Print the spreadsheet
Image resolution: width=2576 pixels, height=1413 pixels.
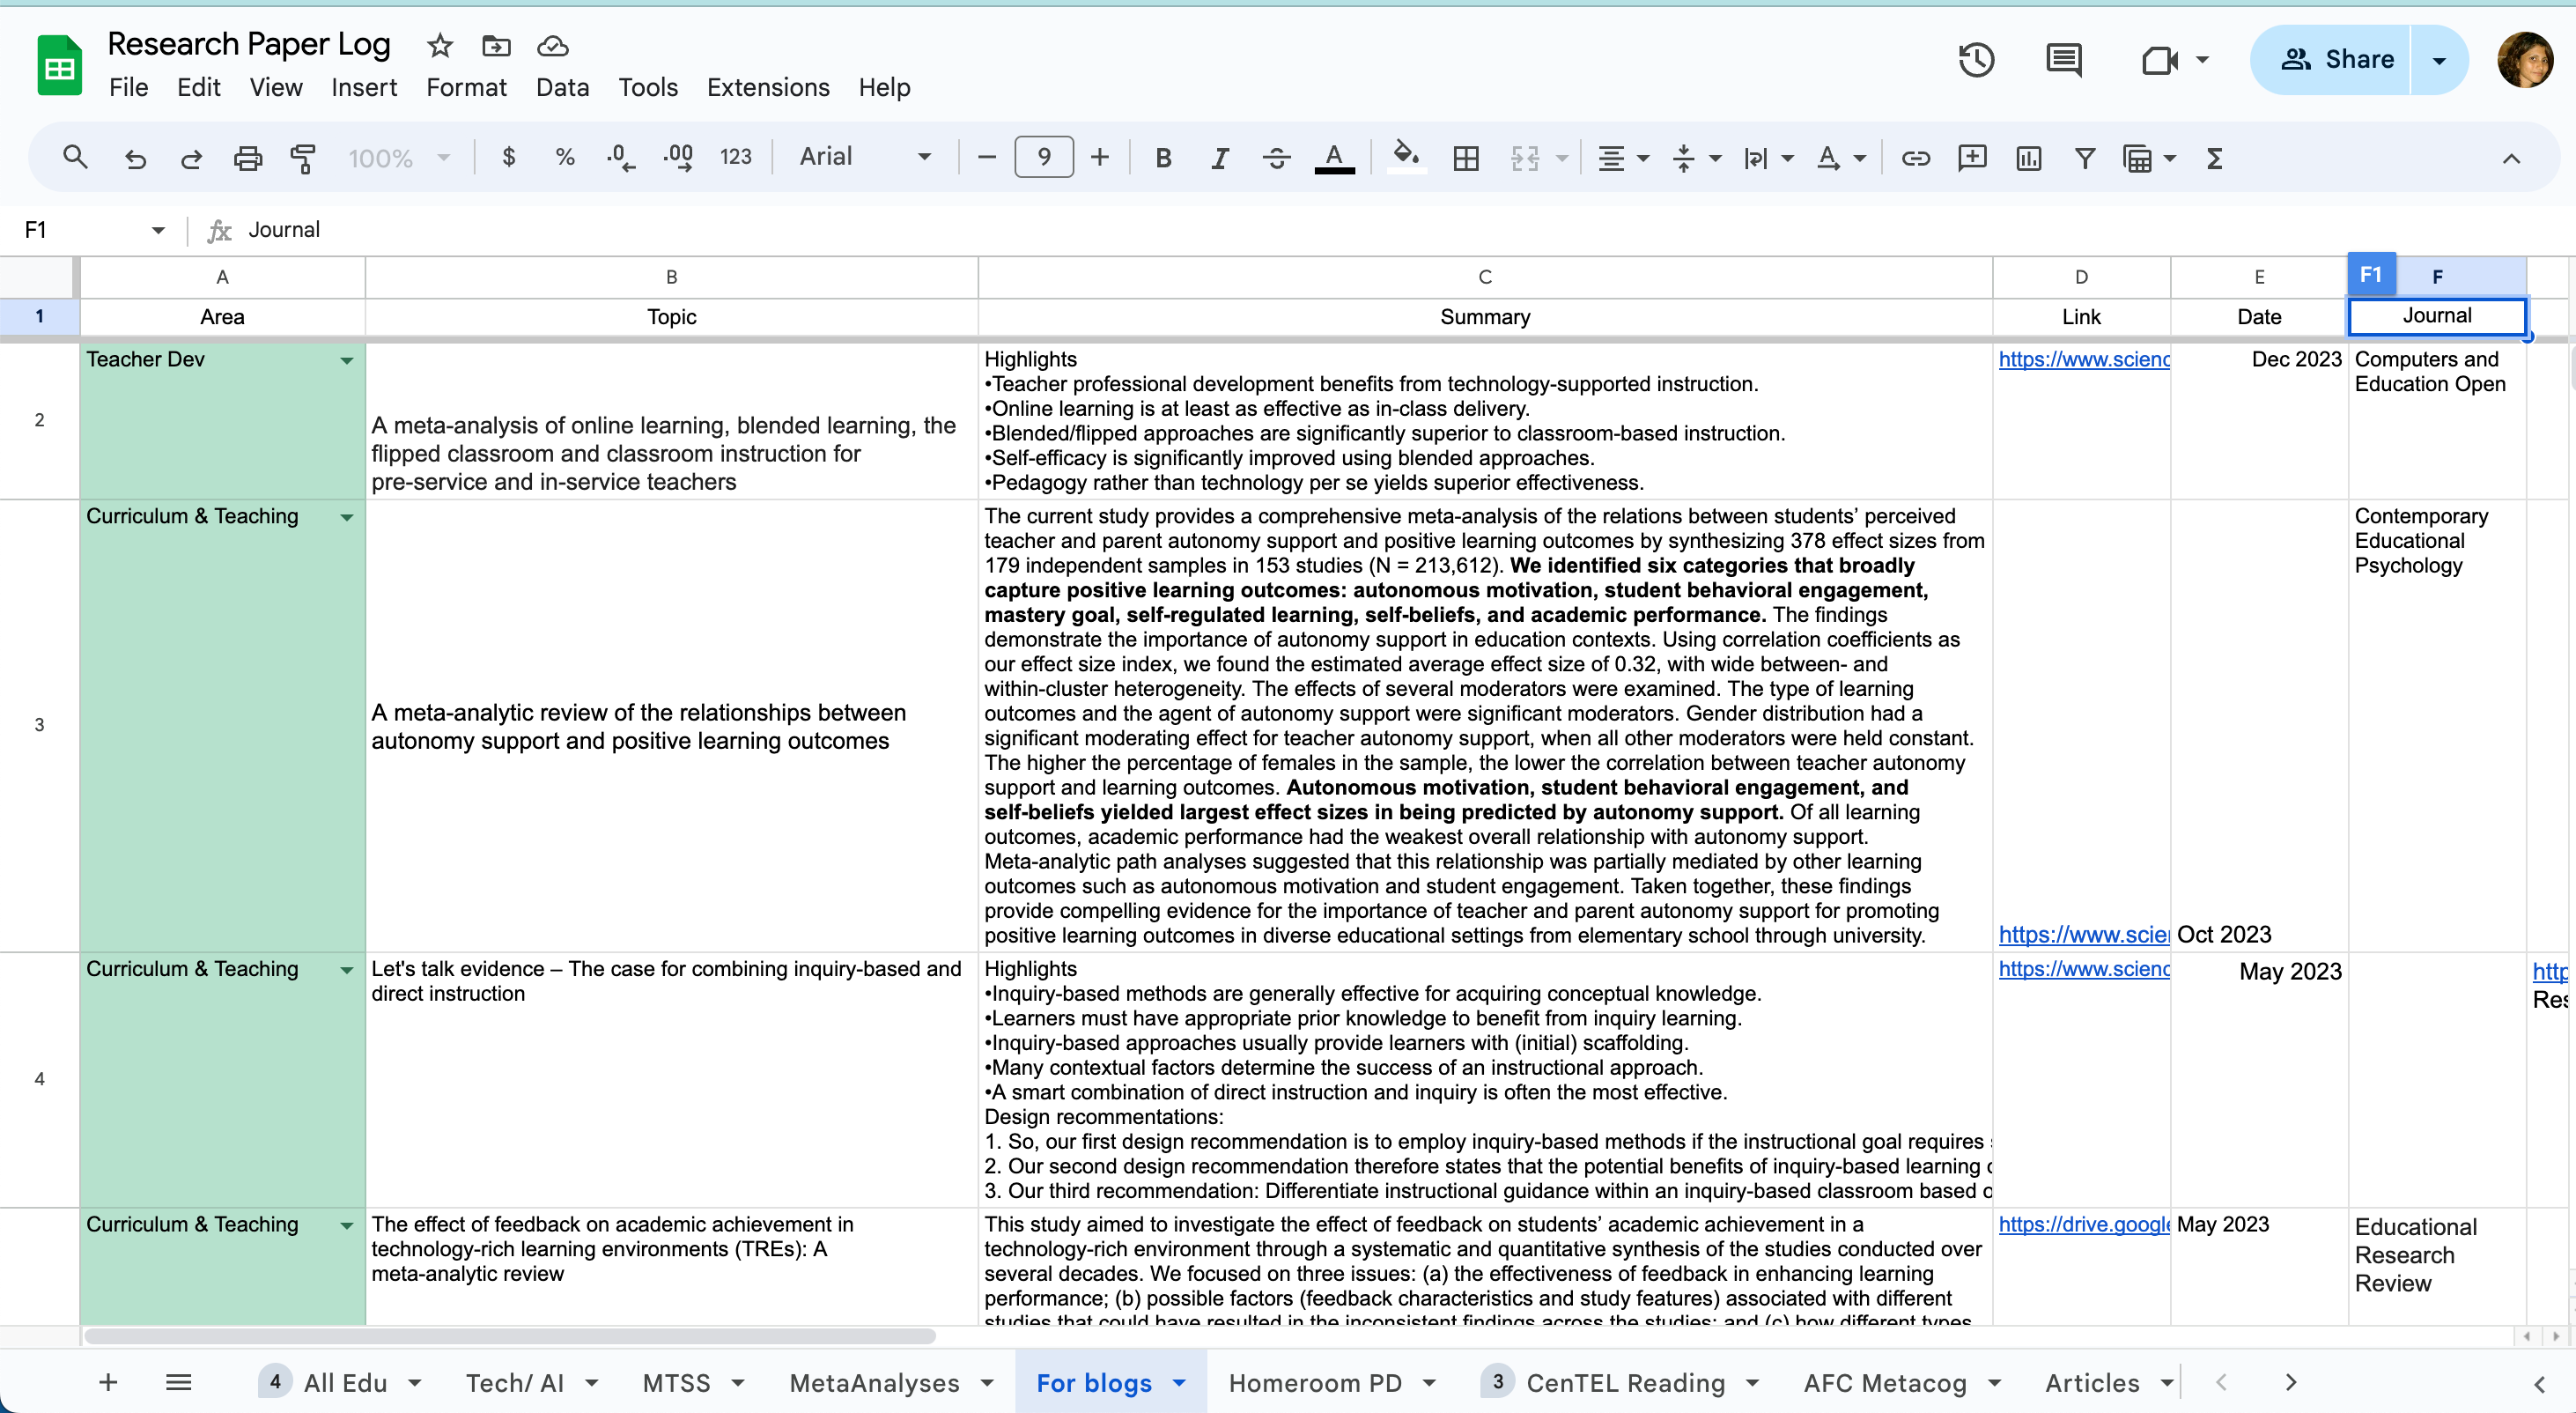click(x=248, y=157)
